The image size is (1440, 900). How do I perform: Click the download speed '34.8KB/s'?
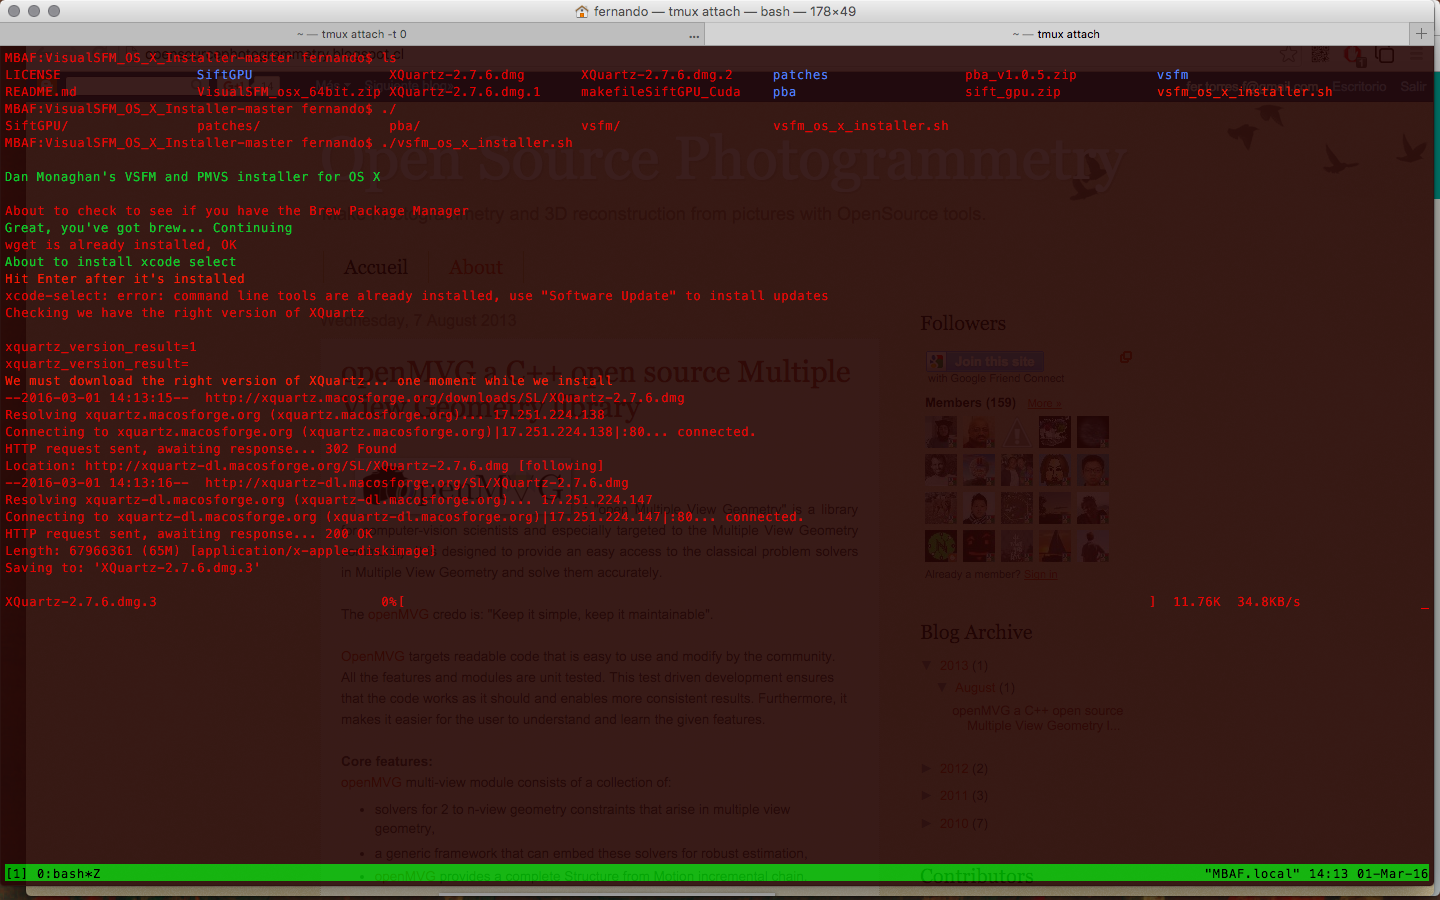click(x=1269, y=602)
